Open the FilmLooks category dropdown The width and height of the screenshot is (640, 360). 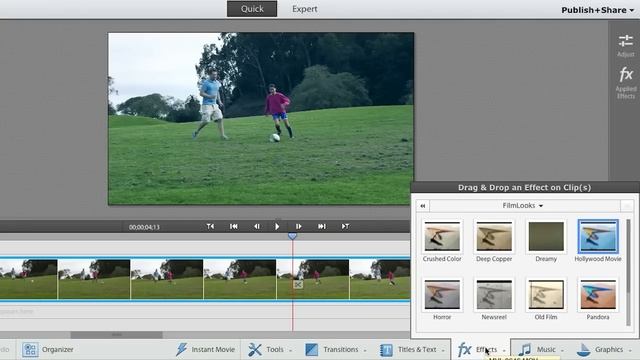(x=523, y=206)
